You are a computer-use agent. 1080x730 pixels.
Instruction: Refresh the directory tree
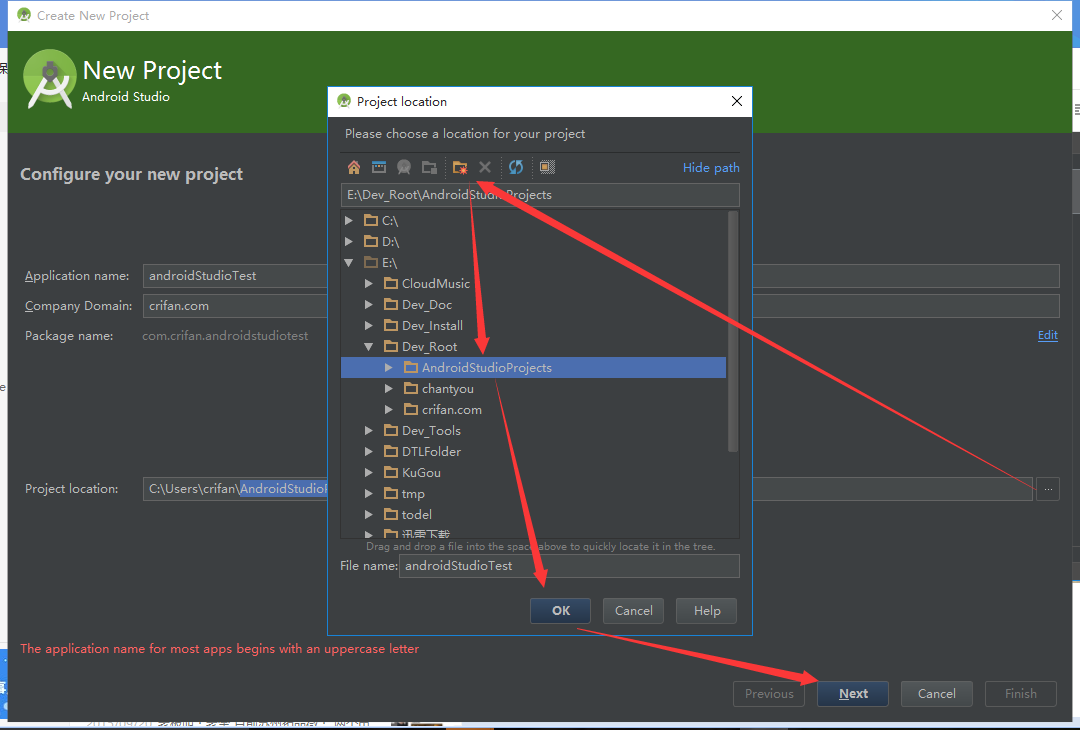point(516,167)
